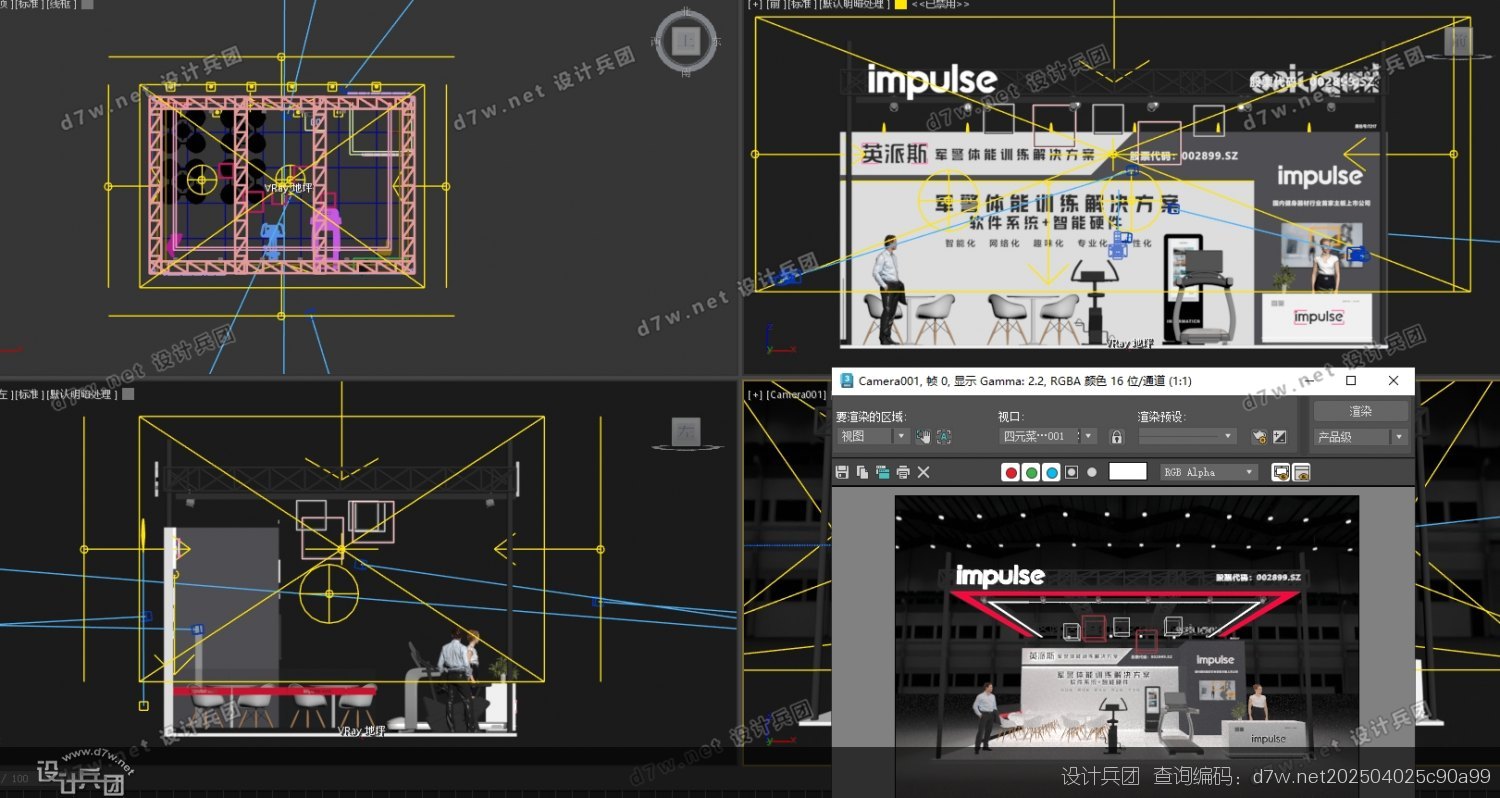Select the VRay 地坪 label in left viewport
Image resolution: width=1500 pixels, height=798 pixels.
[x=360, y=732]
